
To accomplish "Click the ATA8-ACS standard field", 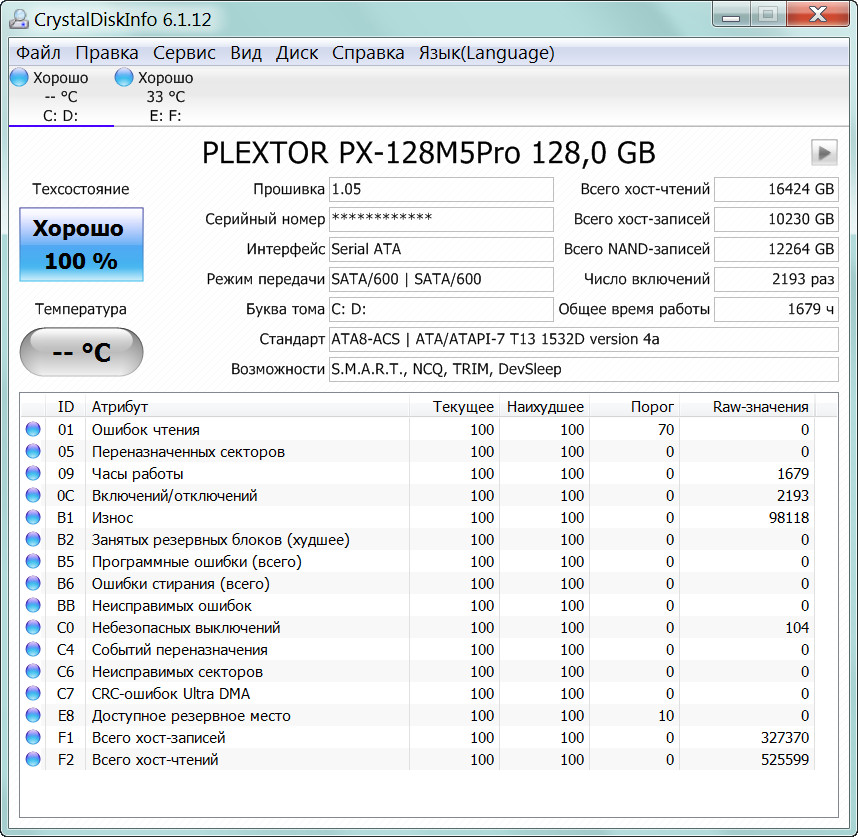I will 583,339.
